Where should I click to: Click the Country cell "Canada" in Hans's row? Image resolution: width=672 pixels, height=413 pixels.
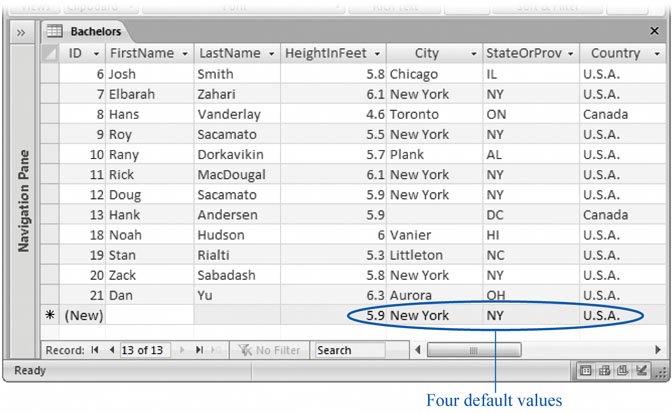[x=623, y=114]
